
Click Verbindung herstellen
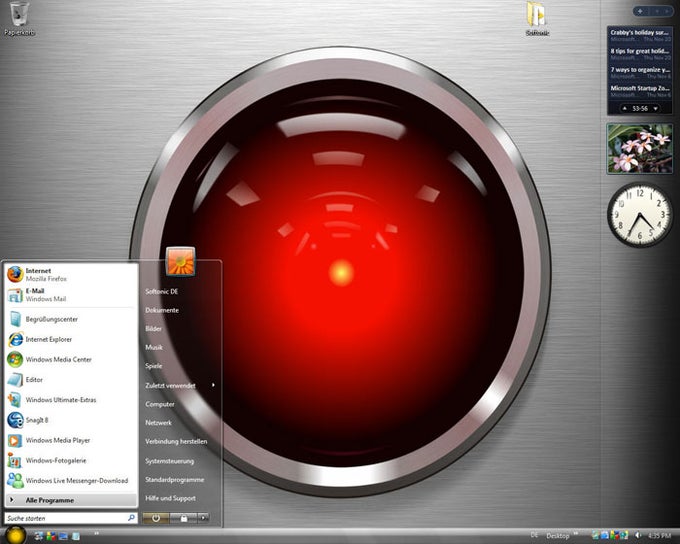[x=176, y=442]
